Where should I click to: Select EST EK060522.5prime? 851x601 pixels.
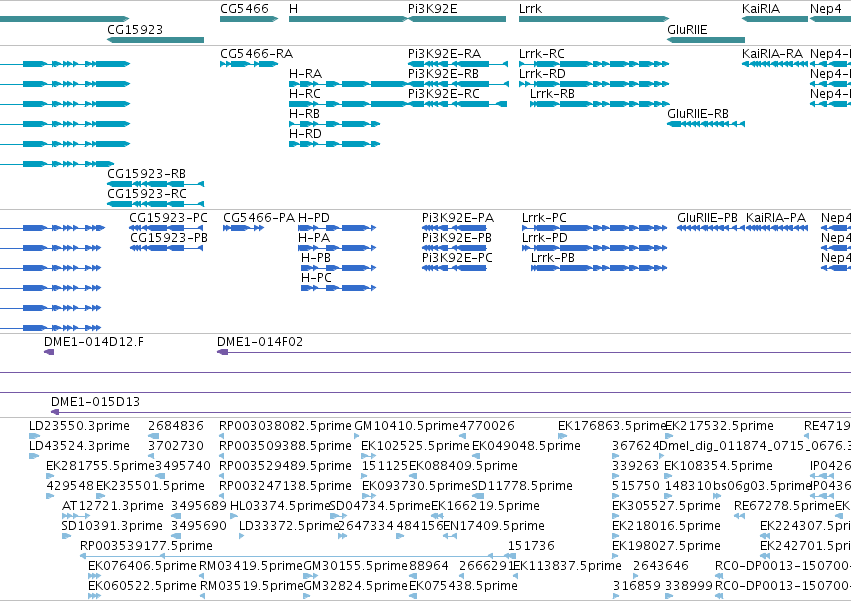pos(94,596)
